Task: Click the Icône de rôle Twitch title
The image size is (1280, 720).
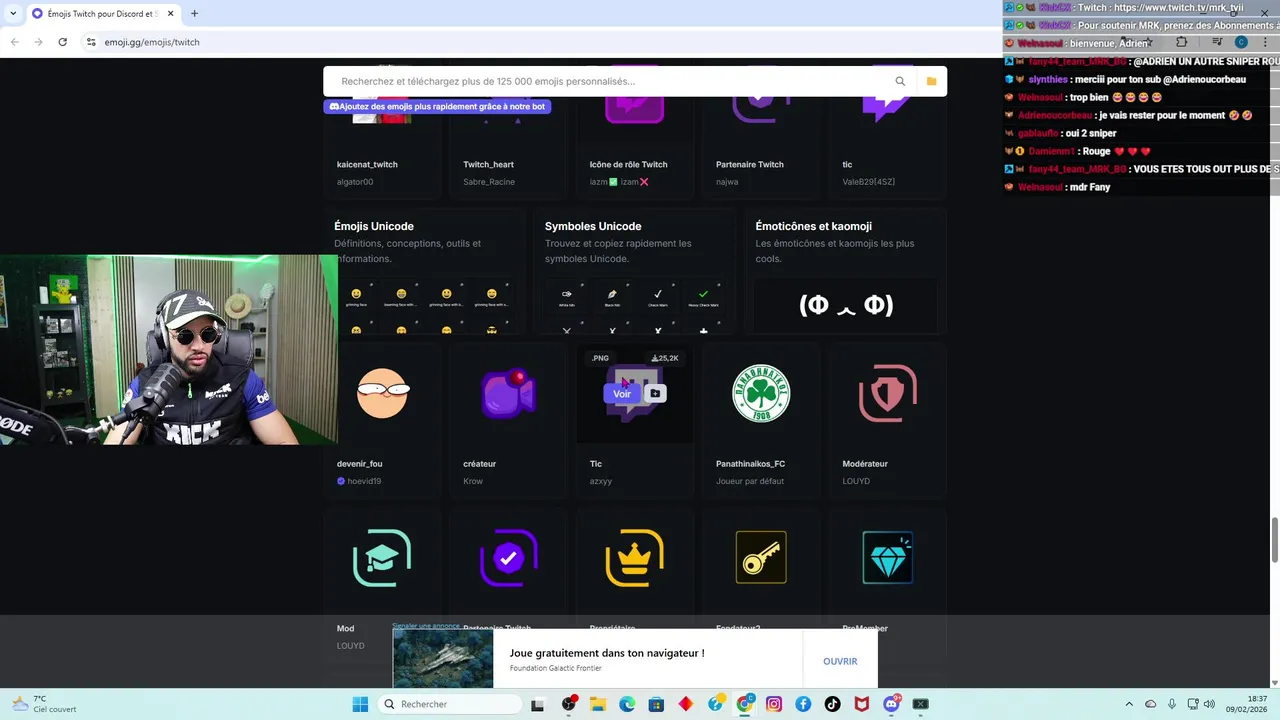Action: (x=628, y=164)
